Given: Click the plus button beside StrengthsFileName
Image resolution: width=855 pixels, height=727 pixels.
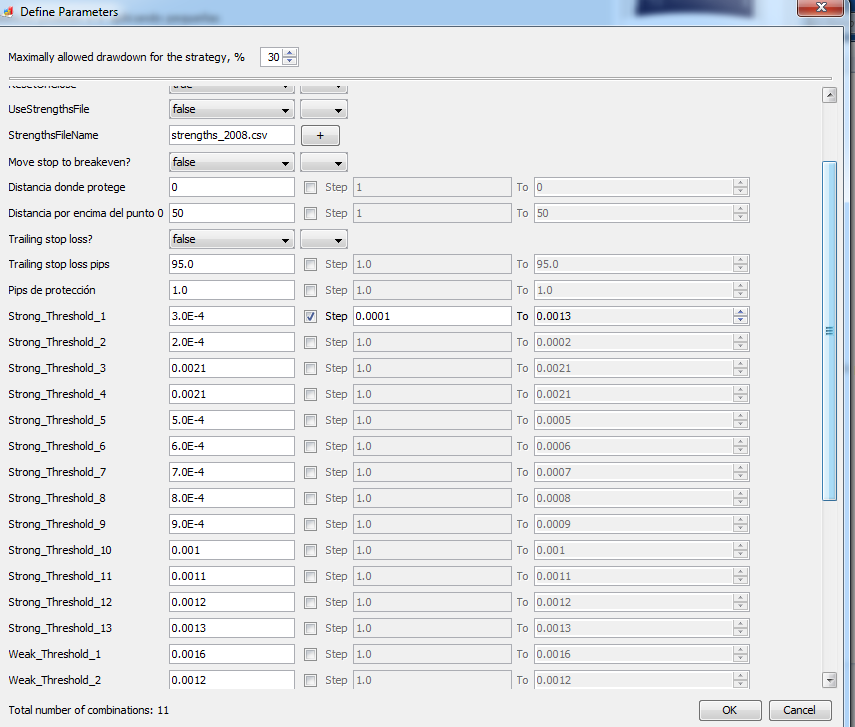Looking at the screenshot, I should click(x=320, y=135).
